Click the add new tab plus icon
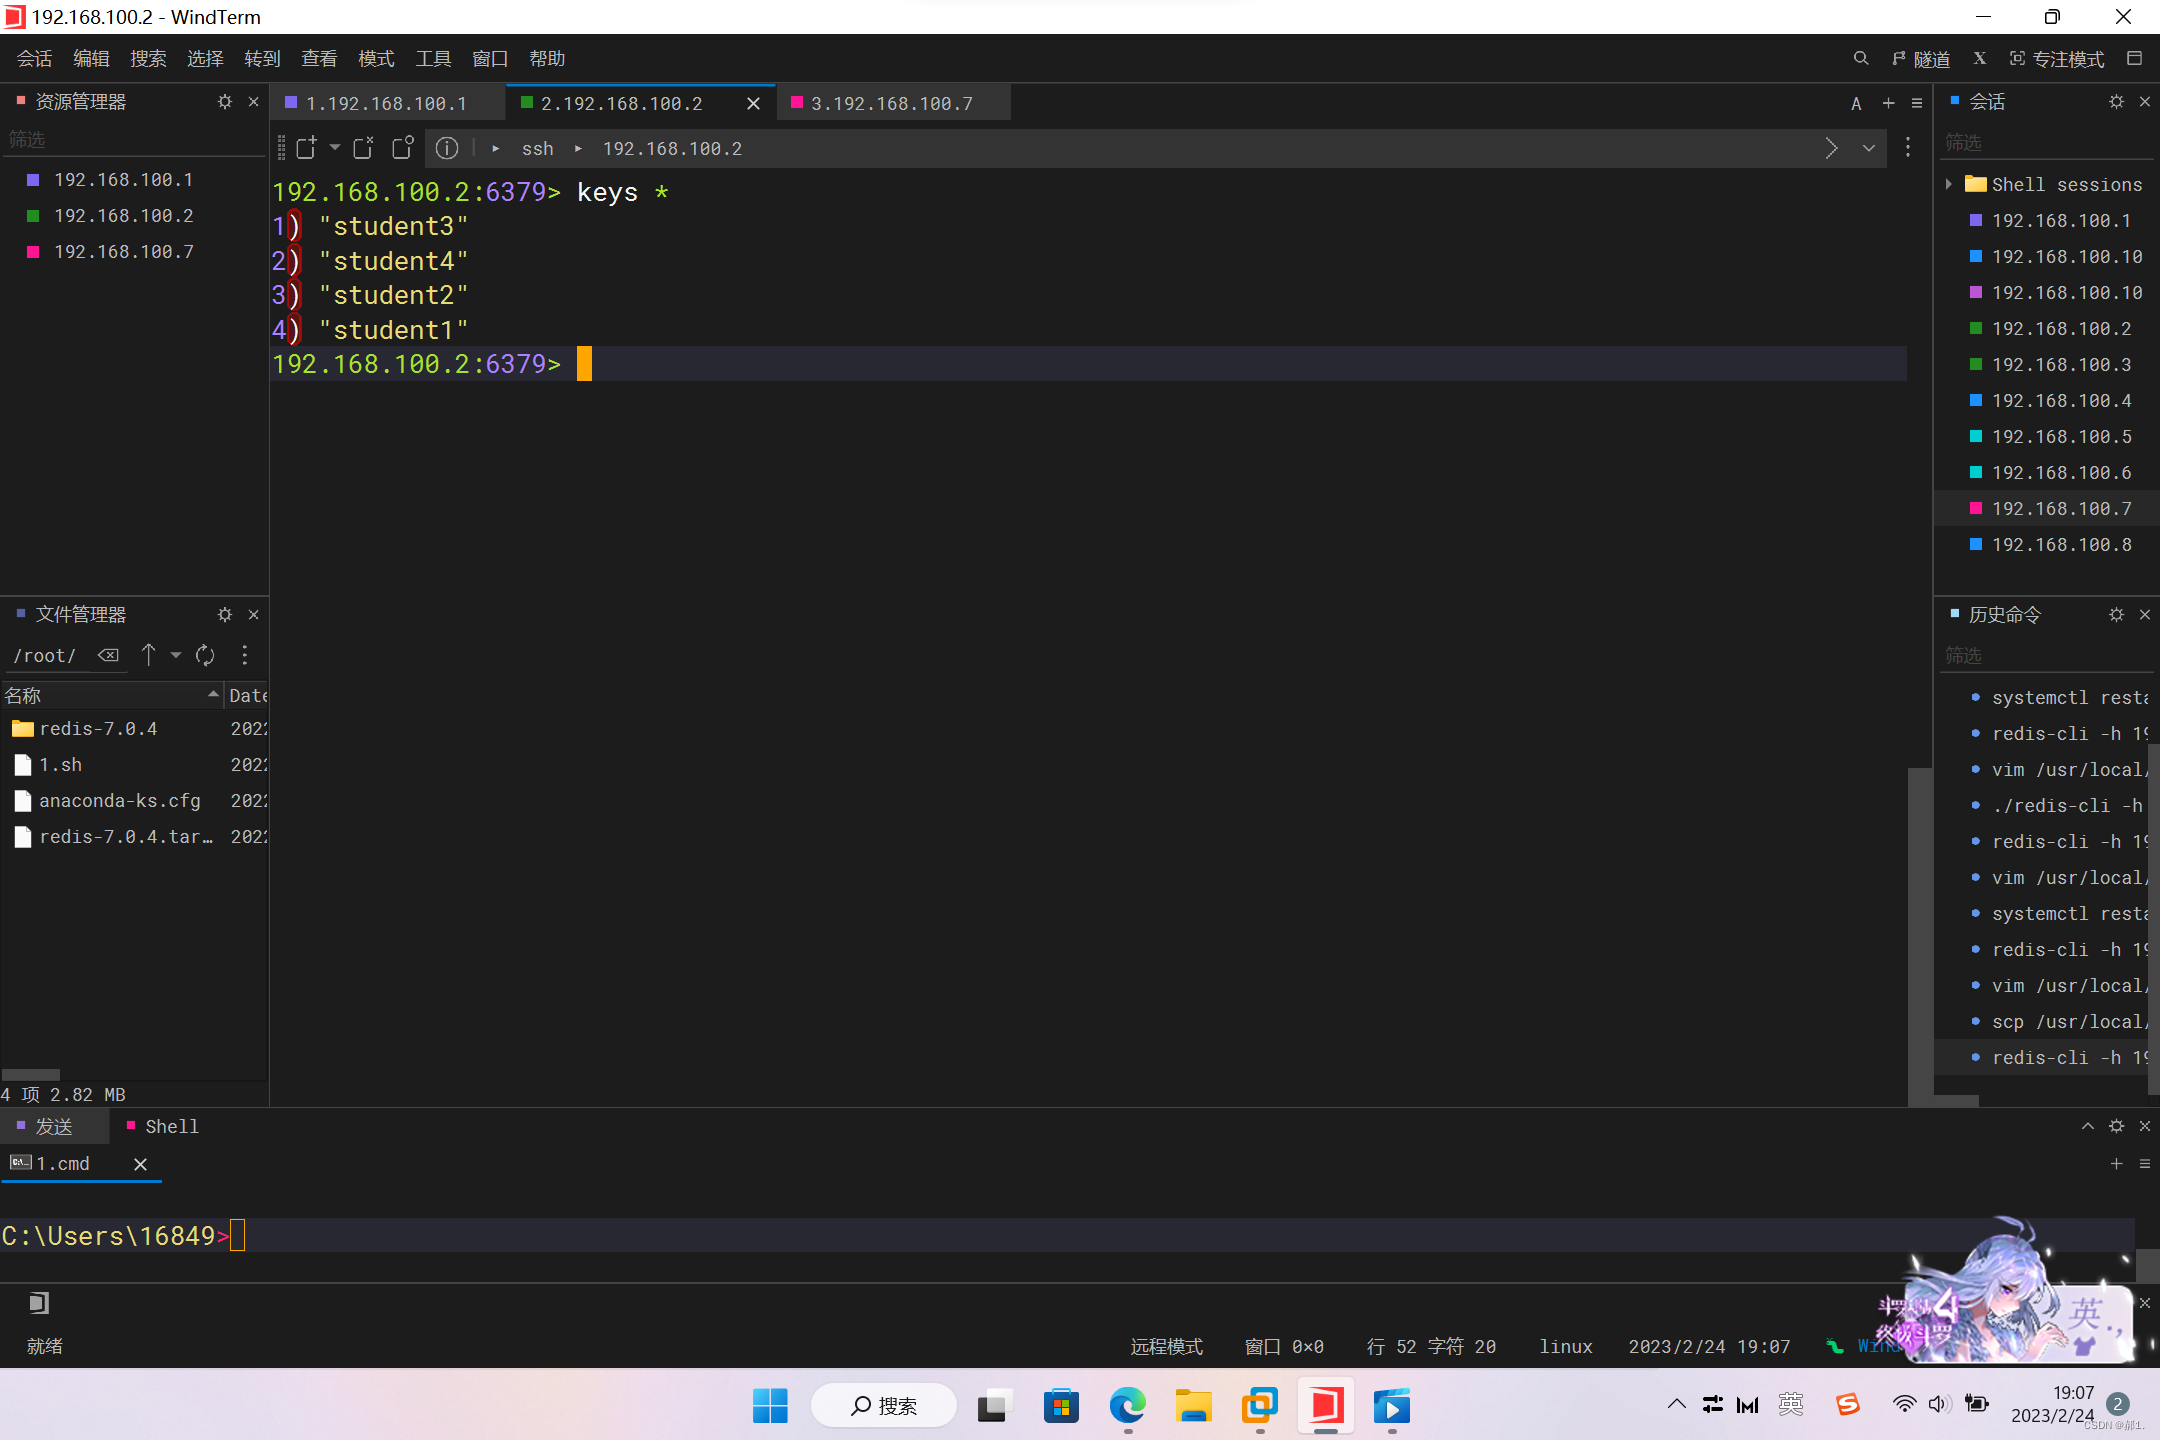Viewport: 2160px width, 1440px height. pyautogui.click(x=1888, y=103)
